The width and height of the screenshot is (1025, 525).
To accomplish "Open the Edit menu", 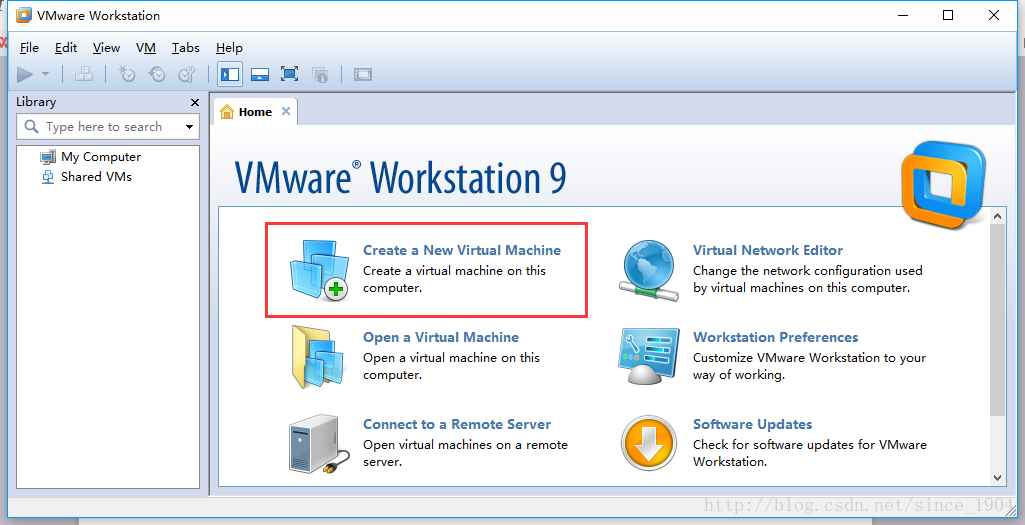I will tap(66, 48).
